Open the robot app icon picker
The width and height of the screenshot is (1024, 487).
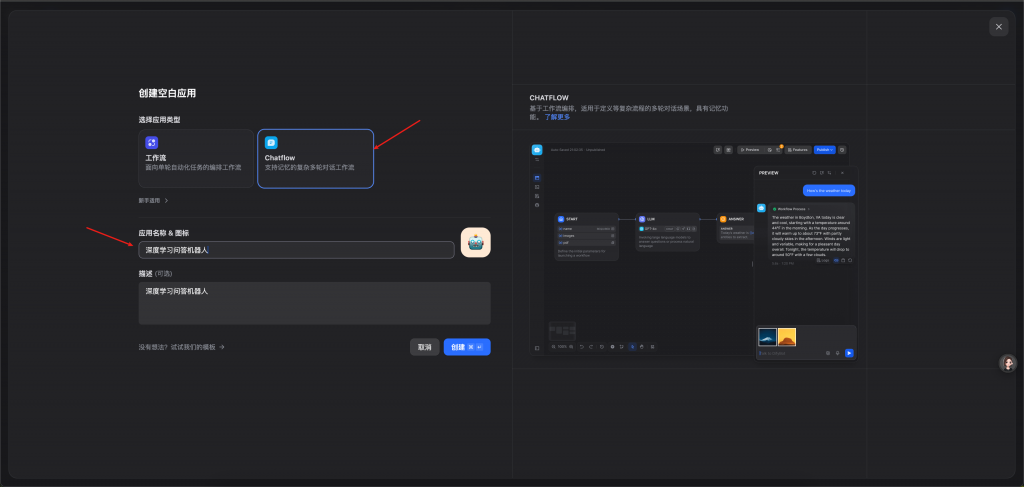[x=475, y=243]
